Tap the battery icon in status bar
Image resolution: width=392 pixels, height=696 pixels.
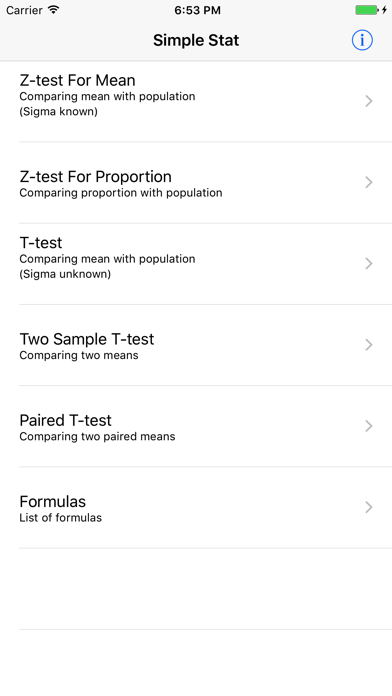366,10
